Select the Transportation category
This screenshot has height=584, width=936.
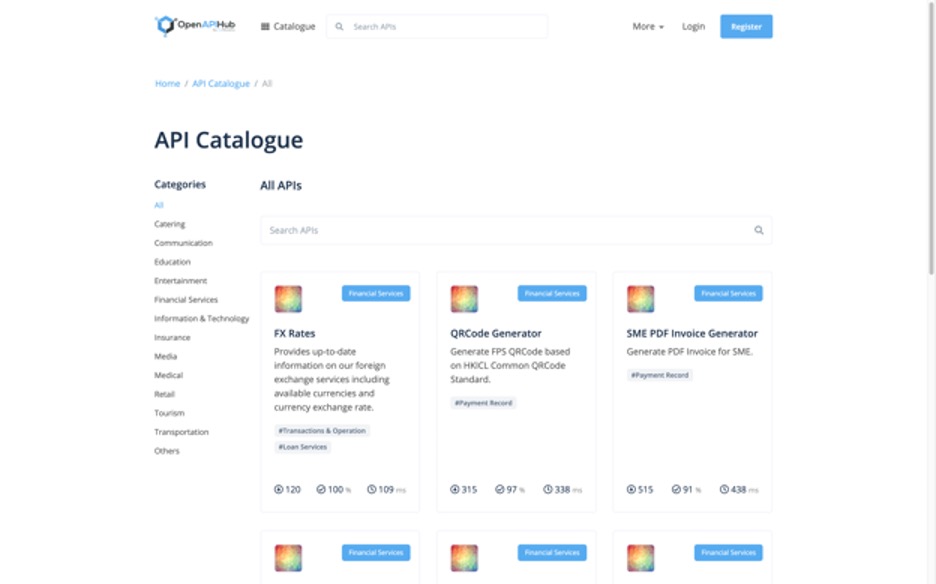point(181,432)
